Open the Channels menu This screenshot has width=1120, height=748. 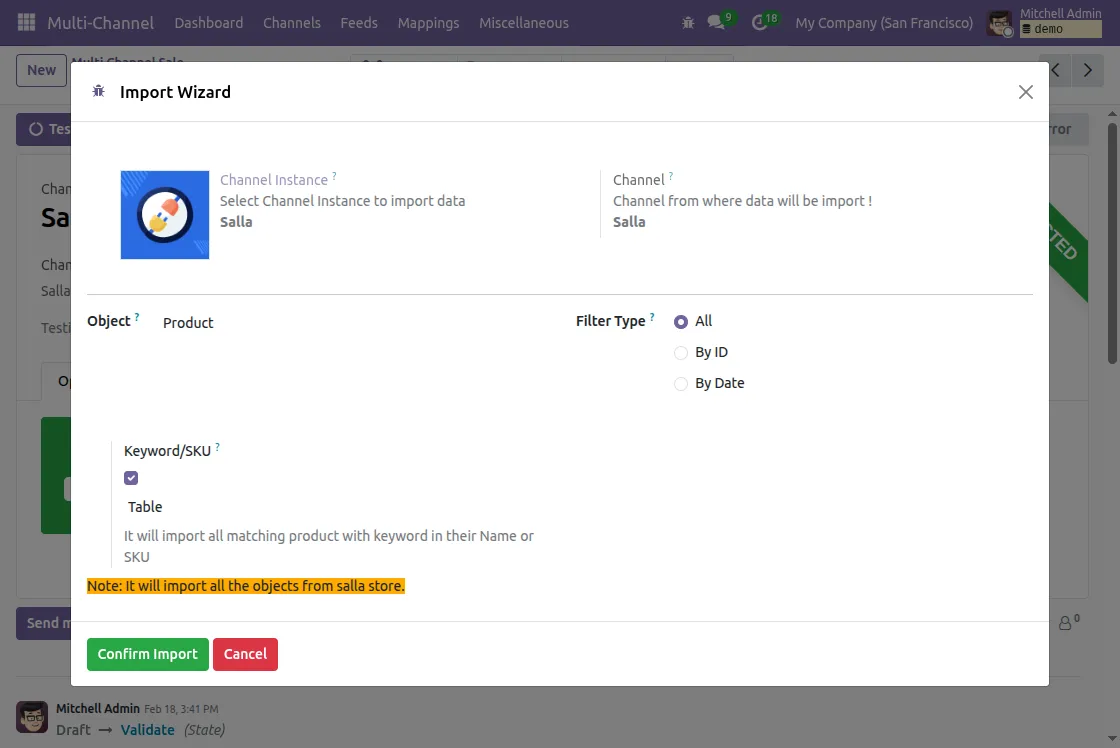[291, 23]
